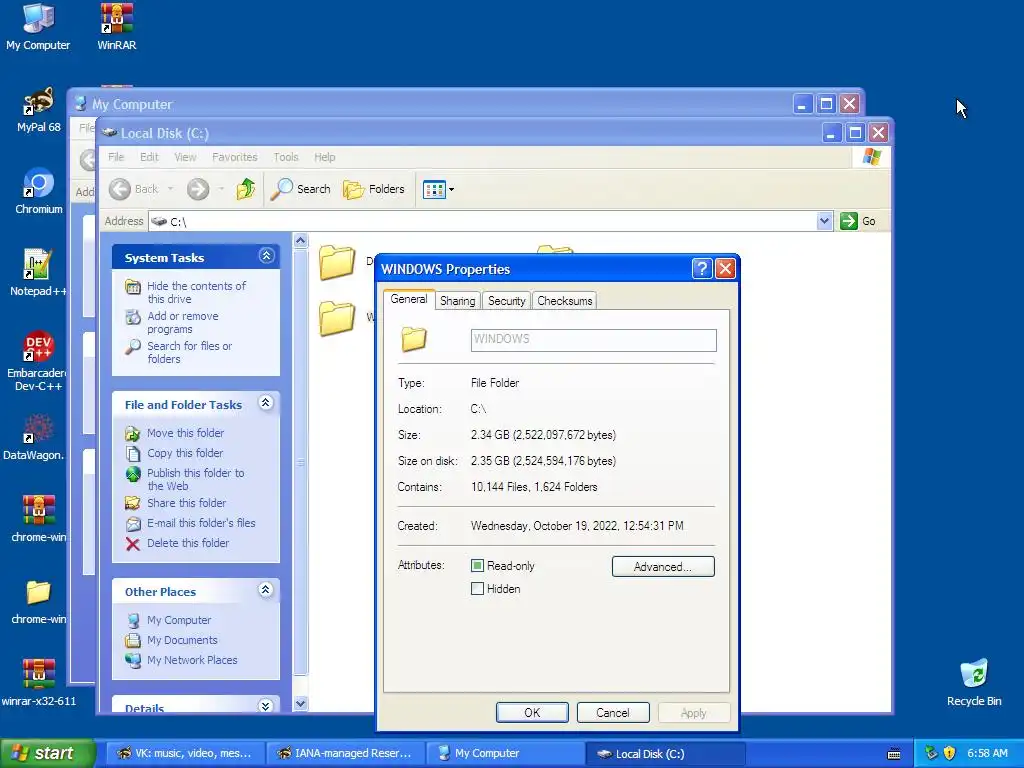Switch to the Security tab
Viewport: 1024px width, 768px height.
tap(506, 301)
